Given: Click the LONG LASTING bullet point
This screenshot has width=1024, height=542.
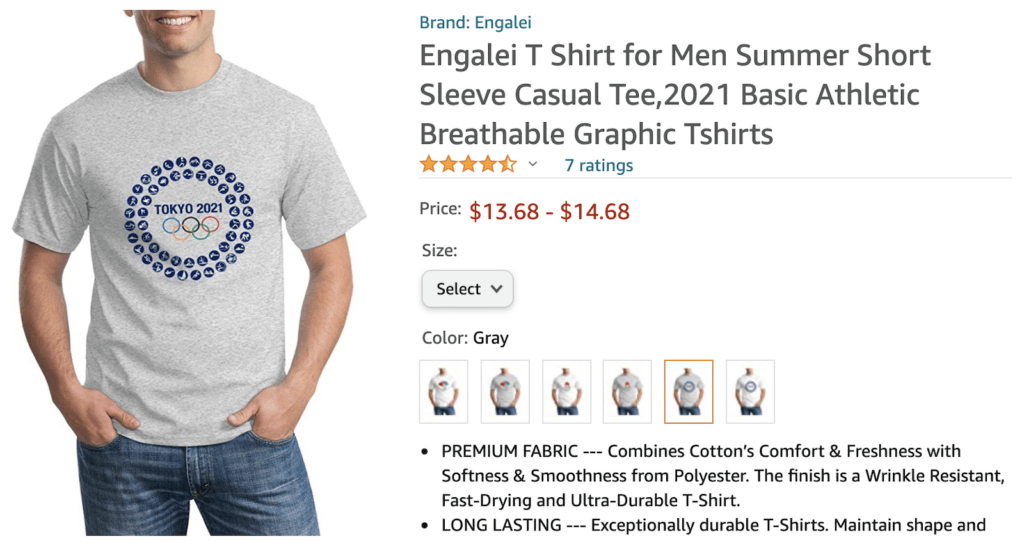Looking at the screenshot, I should tap(712, 524).
